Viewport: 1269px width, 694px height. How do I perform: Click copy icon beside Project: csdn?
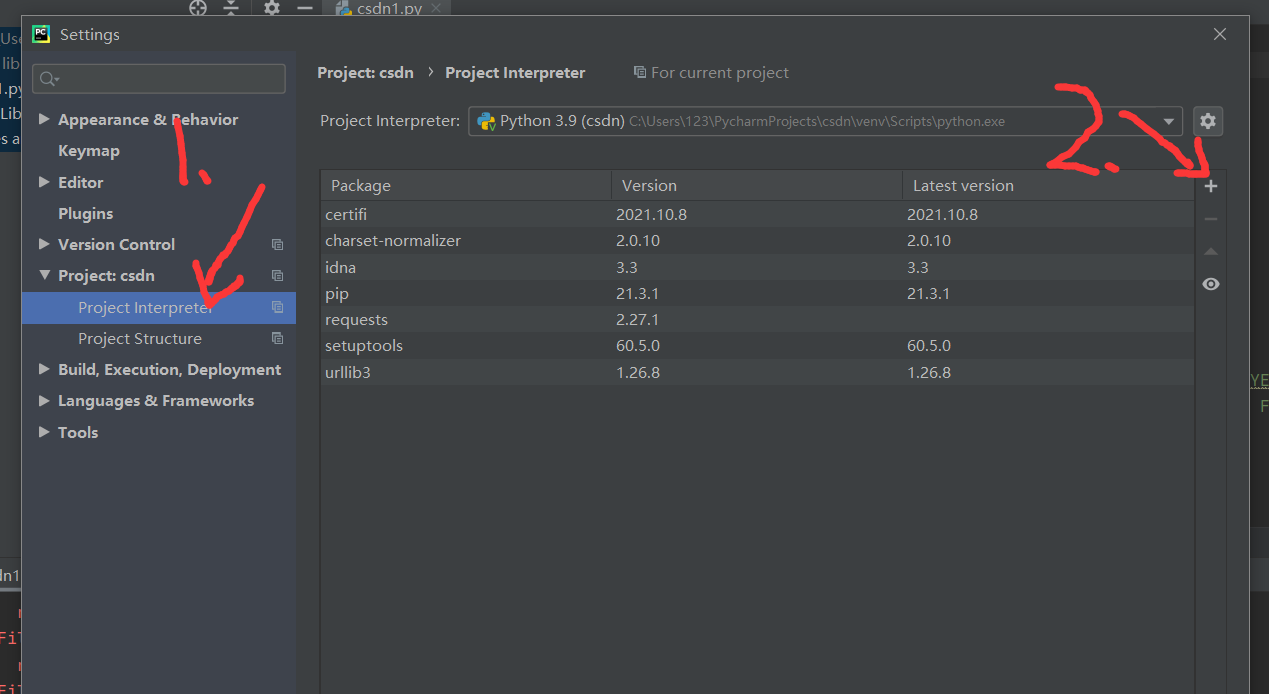[277, 276]
